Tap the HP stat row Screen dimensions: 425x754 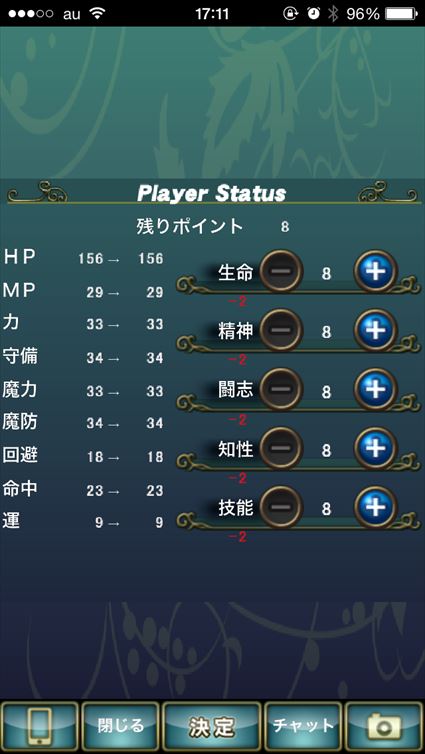(x=83, y=258)
